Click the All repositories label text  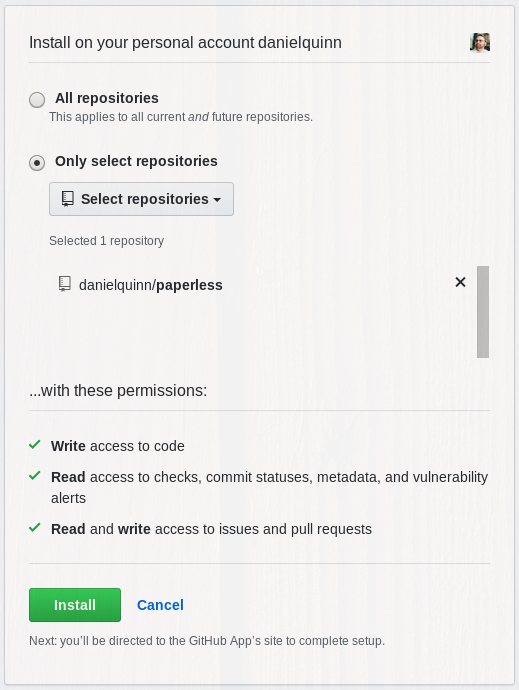107,98
